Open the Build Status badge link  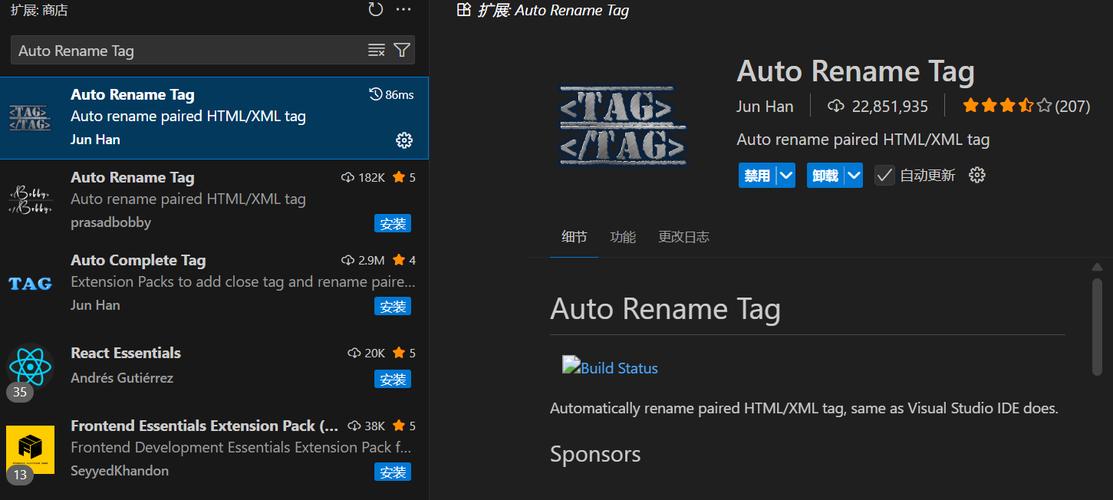610,367
